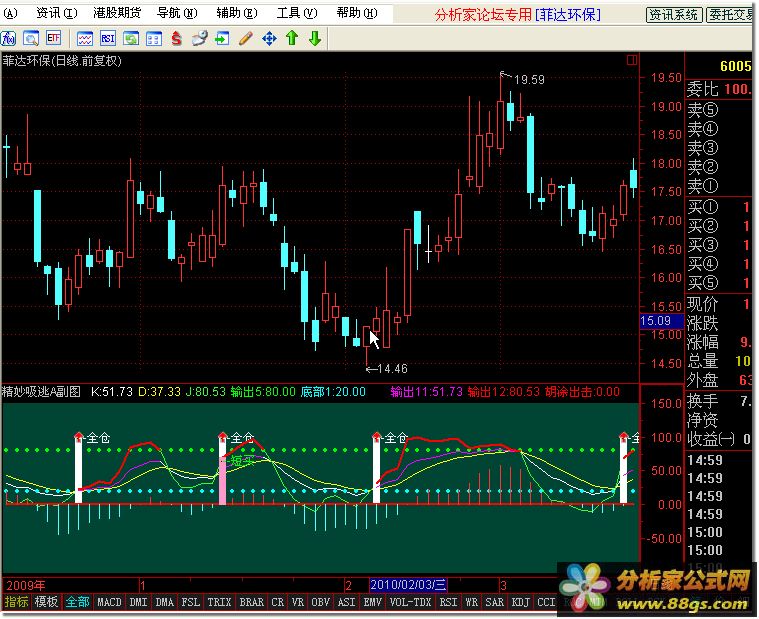Open the multi-window grid layout icon
The width and height of the screenshot is (759, 619).
[154, 38]
